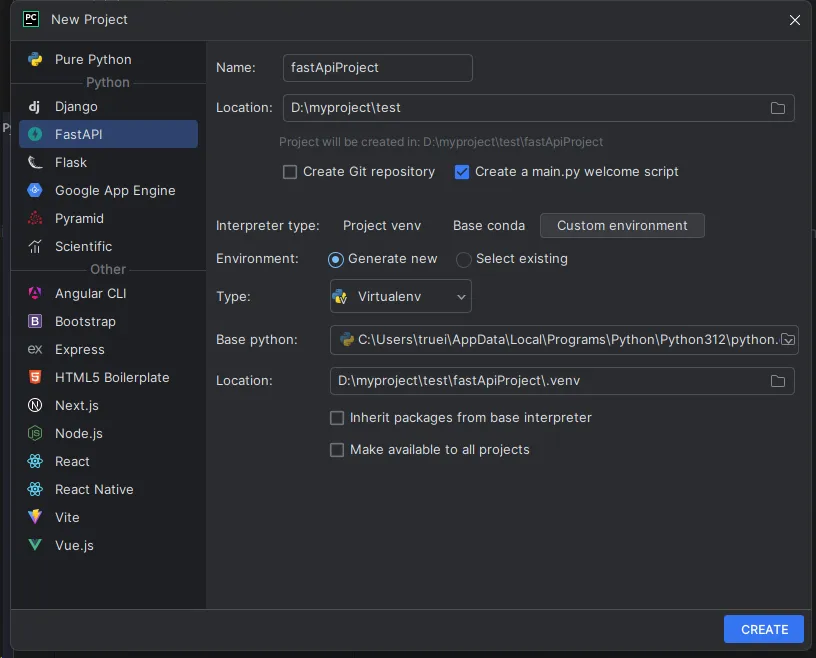Screen dimensions: 816x658
Task: Click the Vue.js V icon
Action: click(35, 545)
